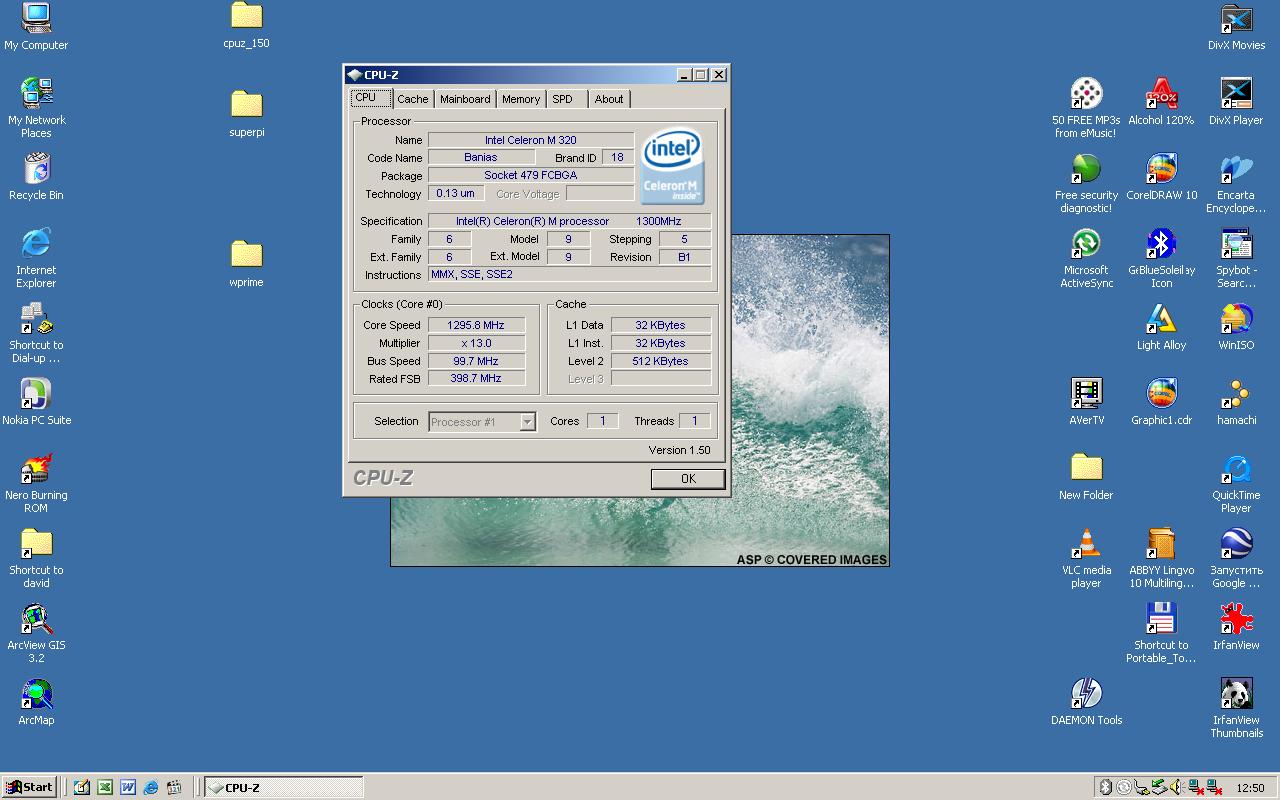Select the WinISO icon

point(1236,326)
